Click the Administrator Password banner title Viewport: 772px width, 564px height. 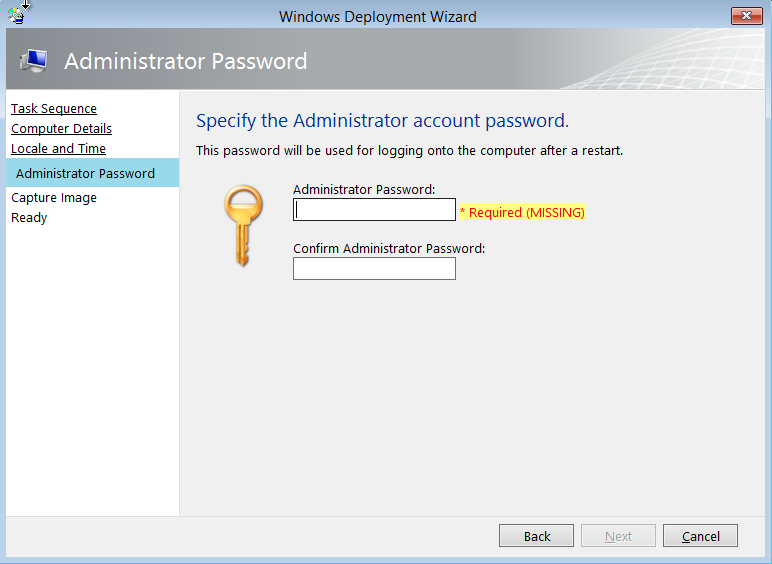pyautogui.click(x=186, y=61)
